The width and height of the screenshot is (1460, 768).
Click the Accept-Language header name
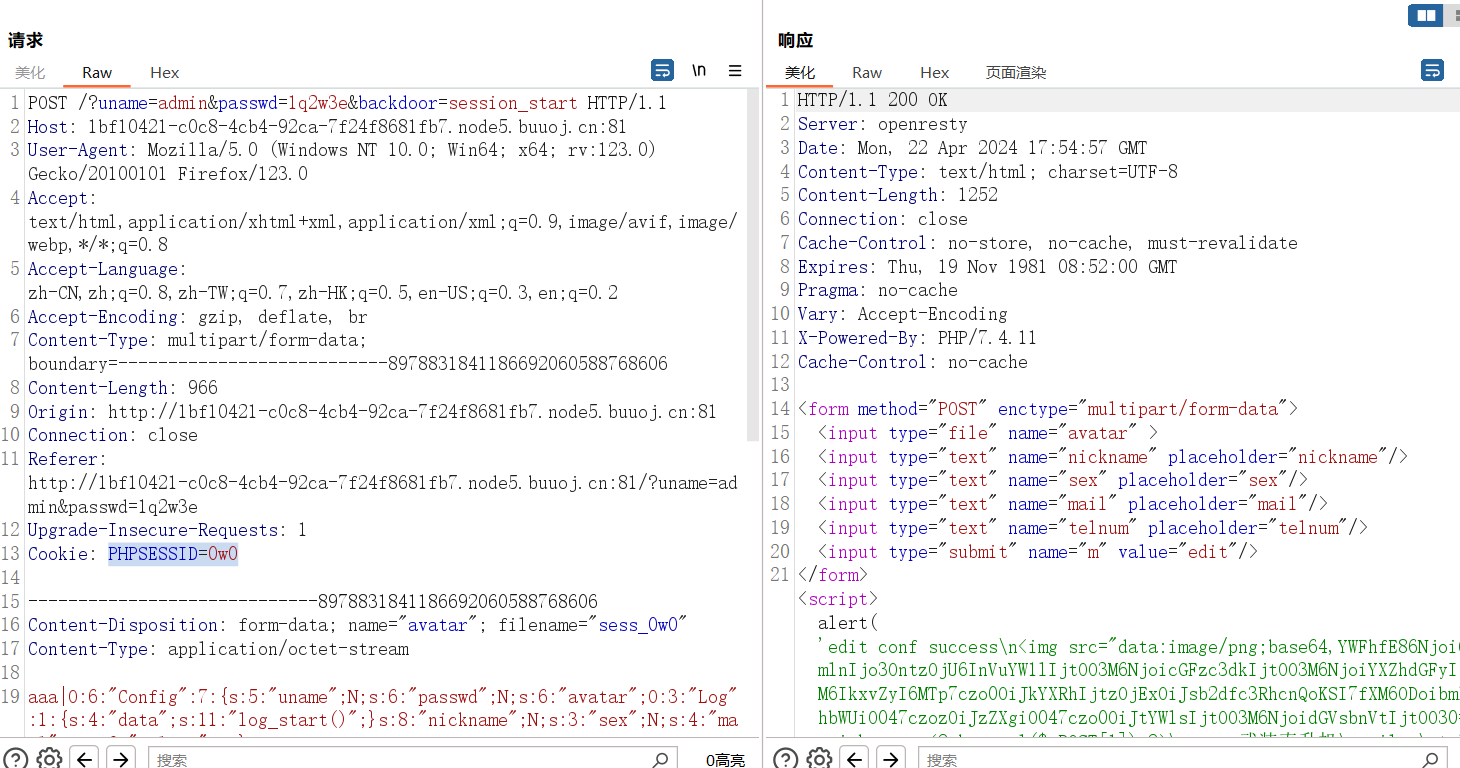[x=102, y=269]
